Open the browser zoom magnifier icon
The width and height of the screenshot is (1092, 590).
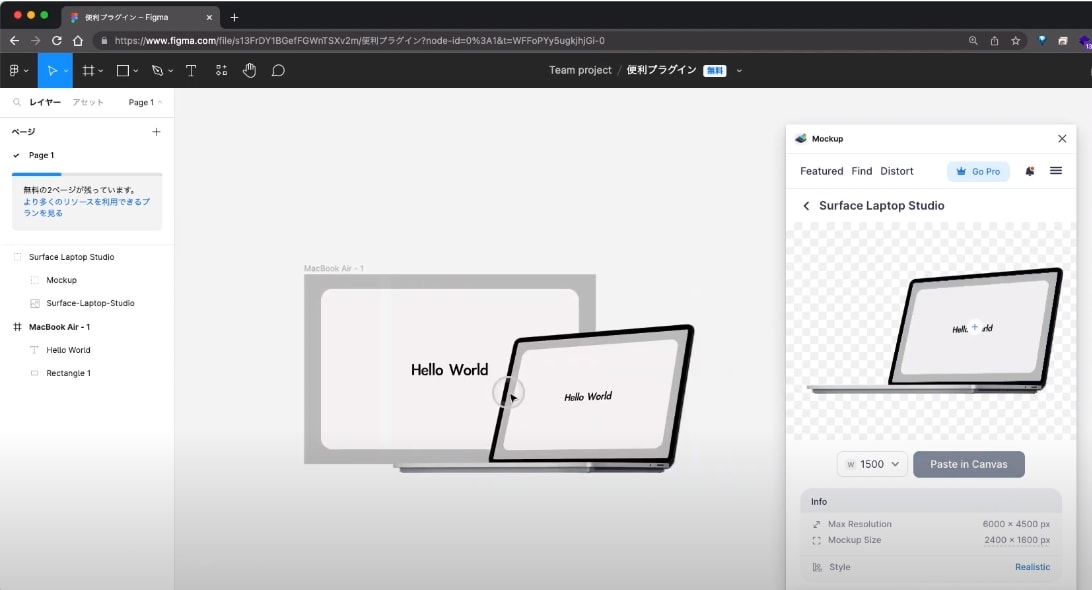(x=973, y=40)
